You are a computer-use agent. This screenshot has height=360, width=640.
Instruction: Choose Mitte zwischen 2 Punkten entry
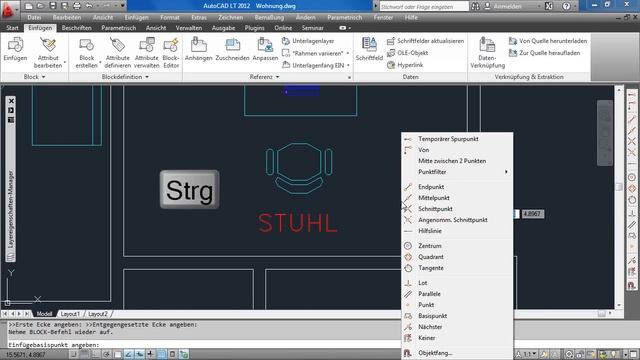pyautogui.click(x=457, y=161)
